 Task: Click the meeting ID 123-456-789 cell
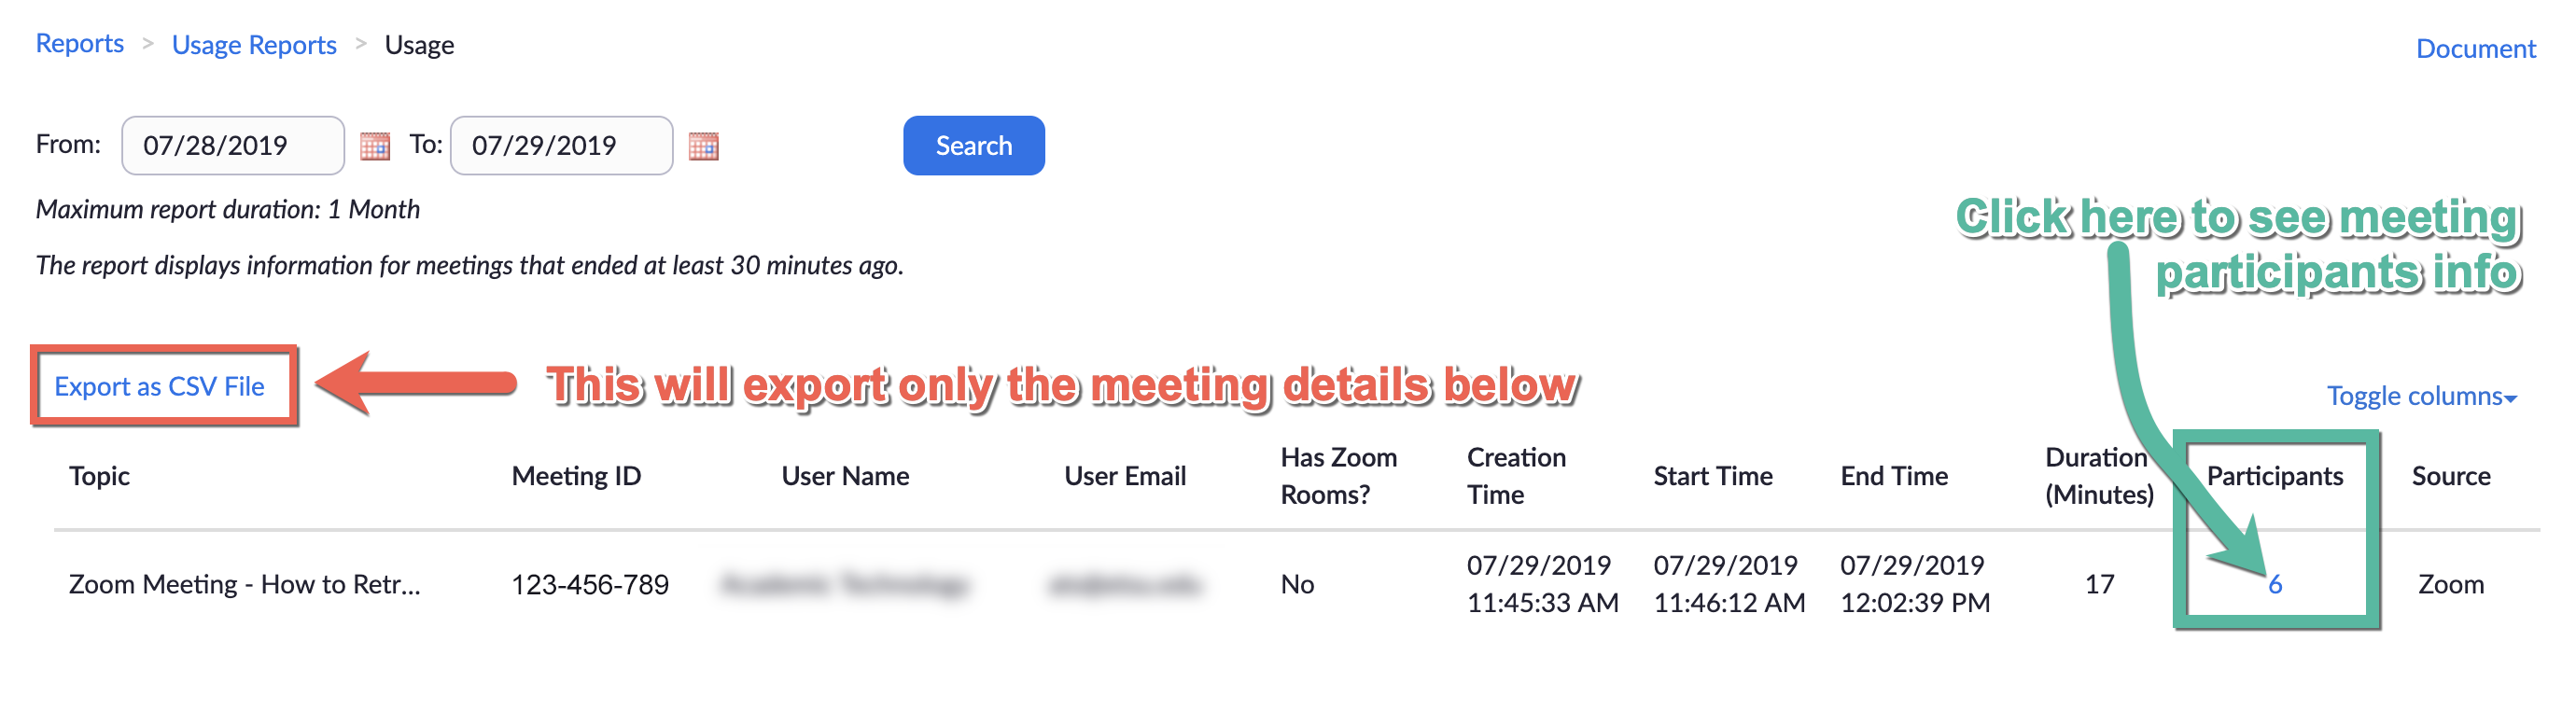(590, 584)
